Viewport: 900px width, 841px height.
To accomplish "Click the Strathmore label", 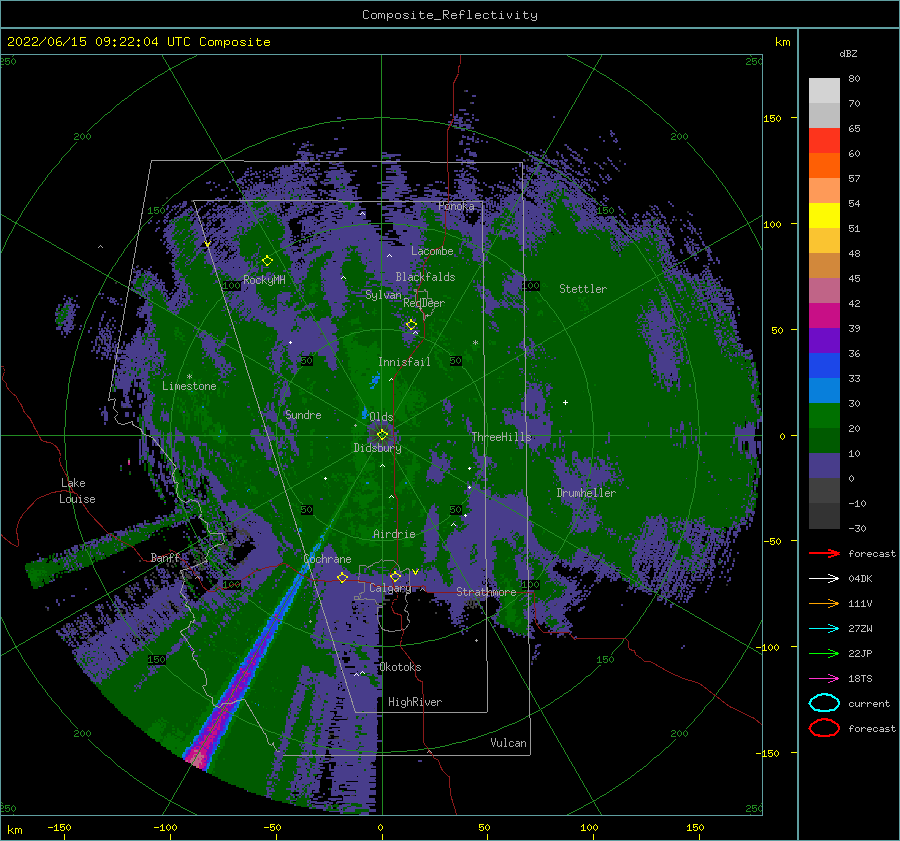I will click(486, 592).
